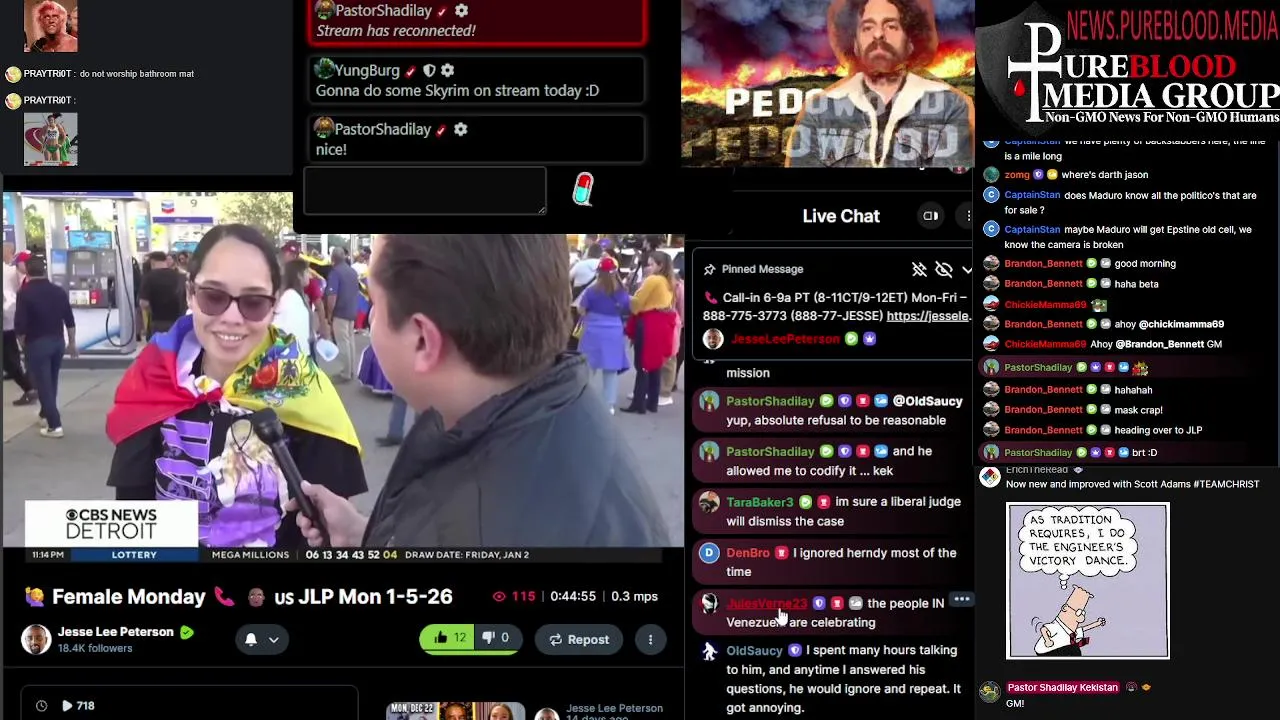Viewport: 1280px width, 720px height.
Task: Open the Jesse Lee Peterson channel name
Action: (x=116, y=632)
